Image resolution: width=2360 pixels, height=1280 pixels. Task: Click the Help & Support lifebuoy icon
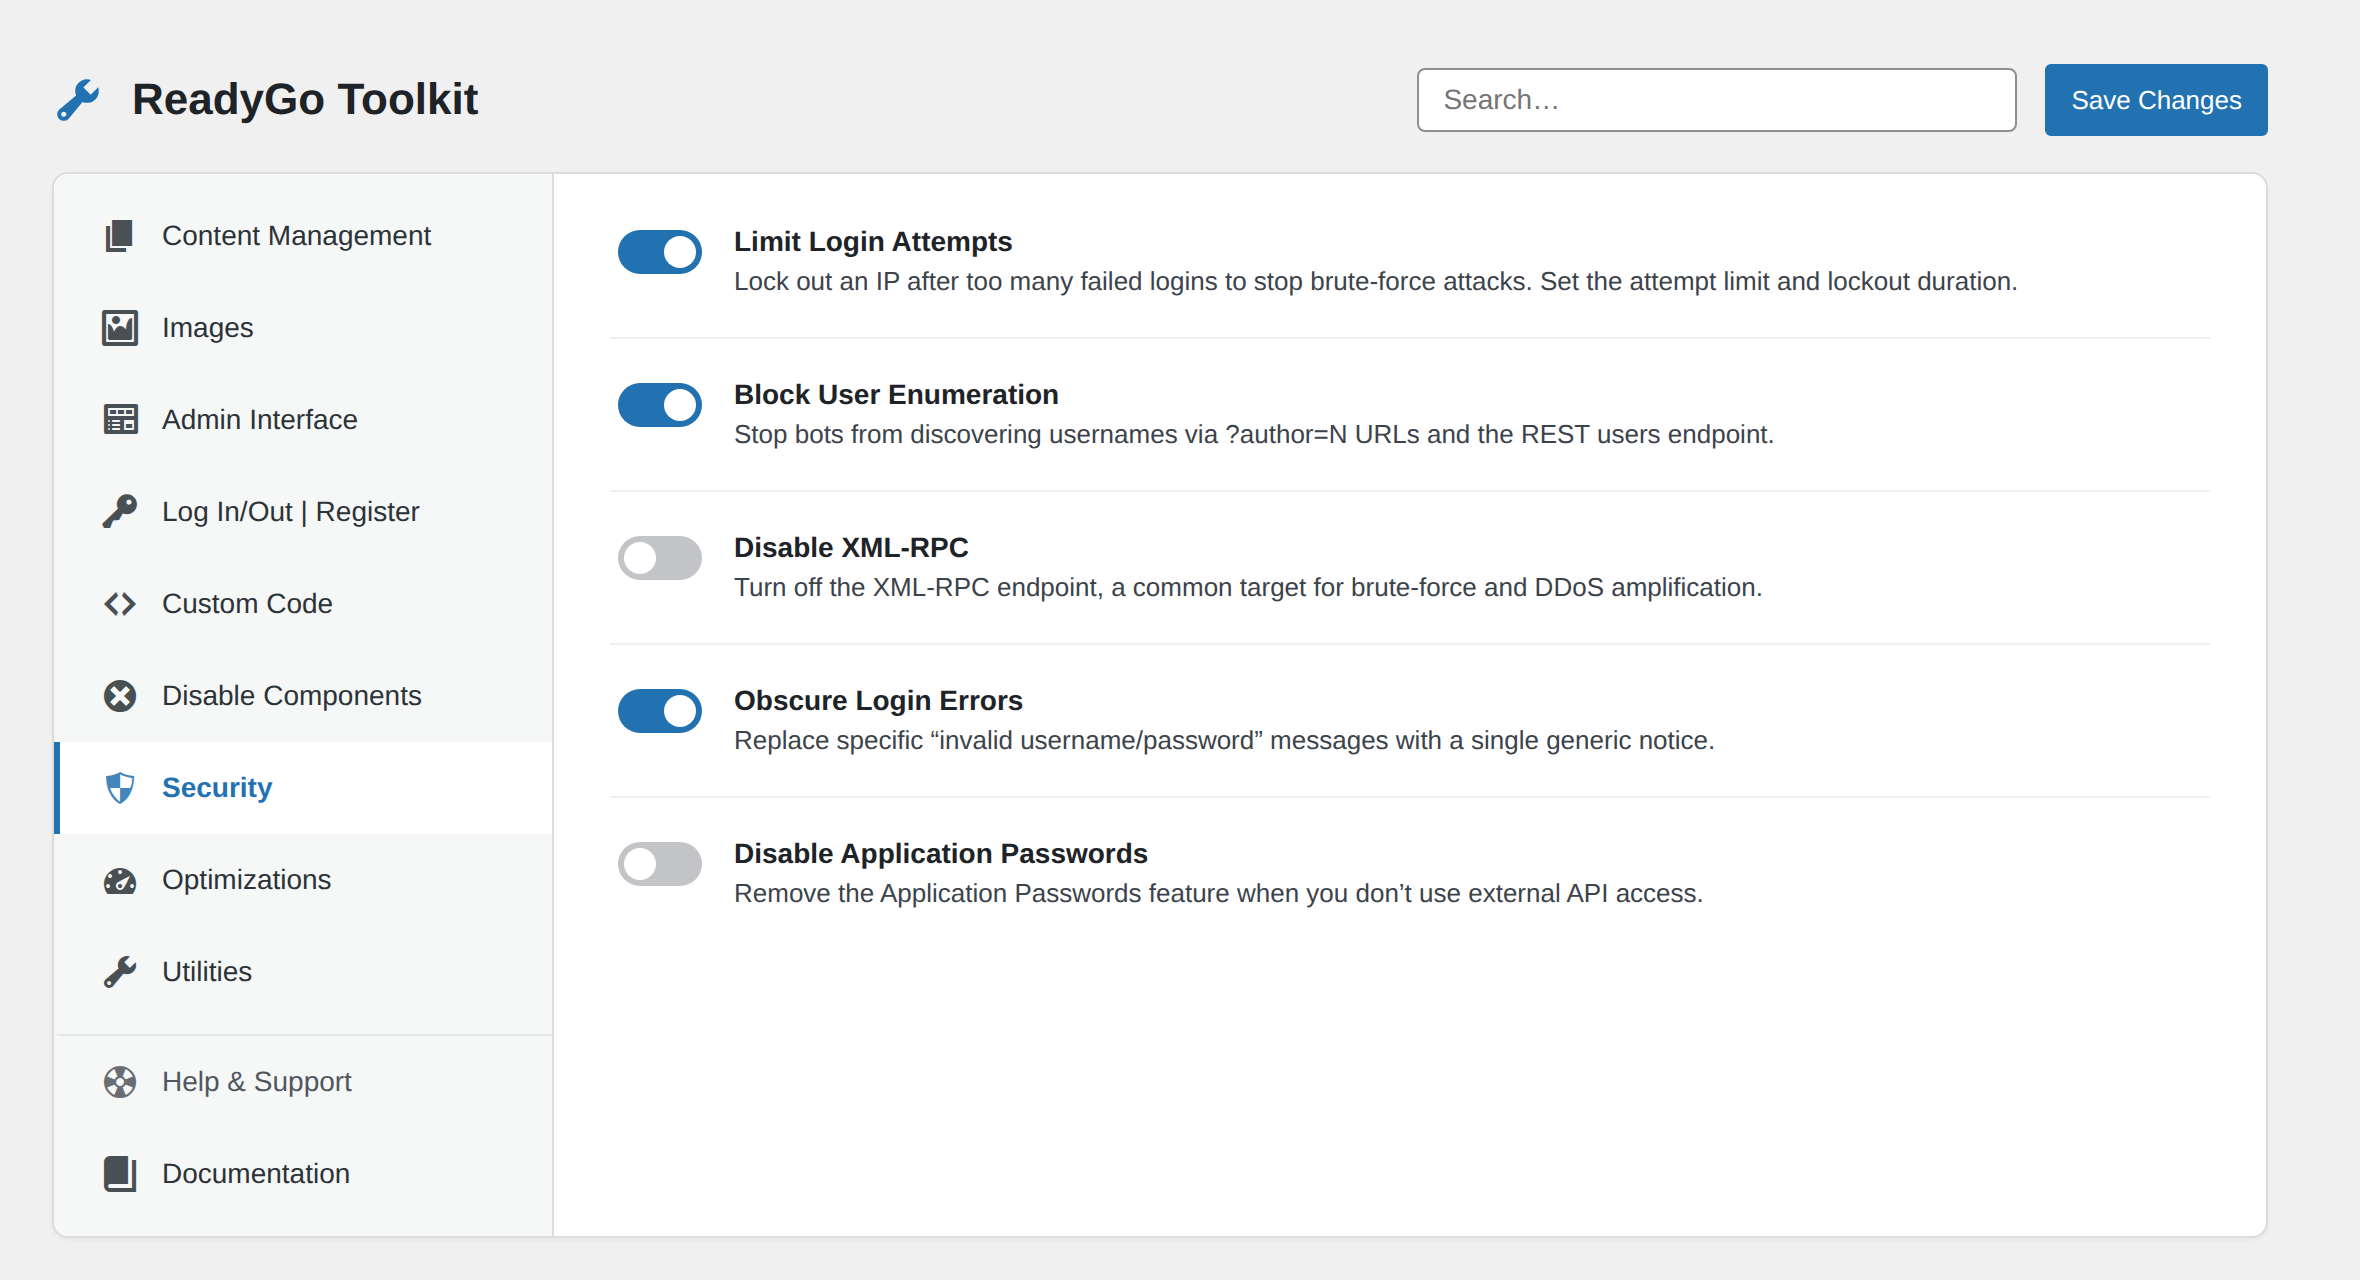click(x=120, y=1082)
